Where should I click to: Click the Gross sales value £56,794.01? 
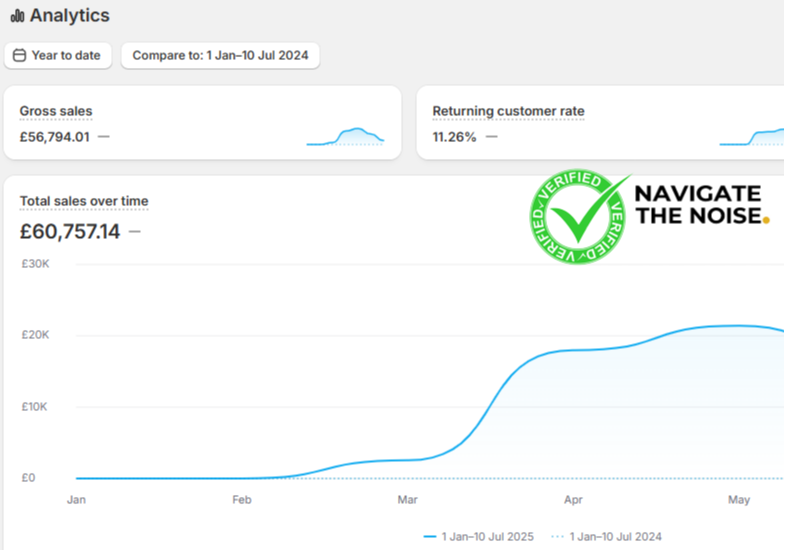[x=55, y=137]
